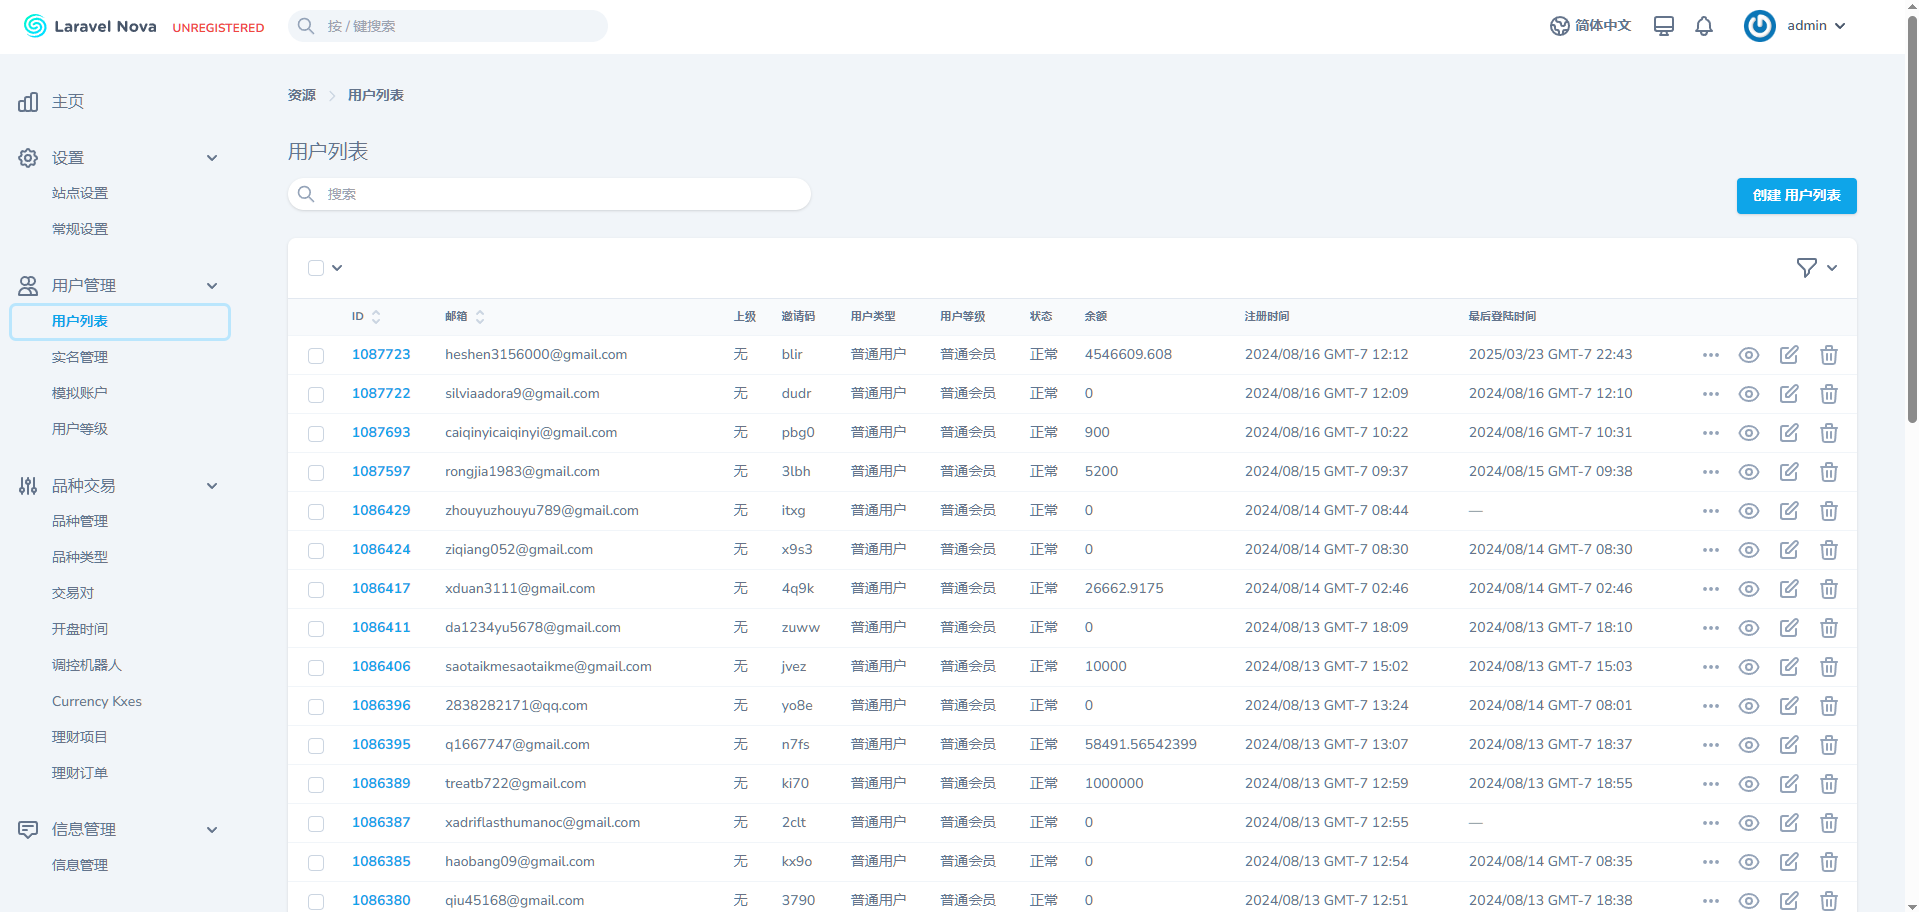Delete user 1087693 using trash icon
The height and width of the screenshot is (912, 1919).
(x=1829, y=433)
